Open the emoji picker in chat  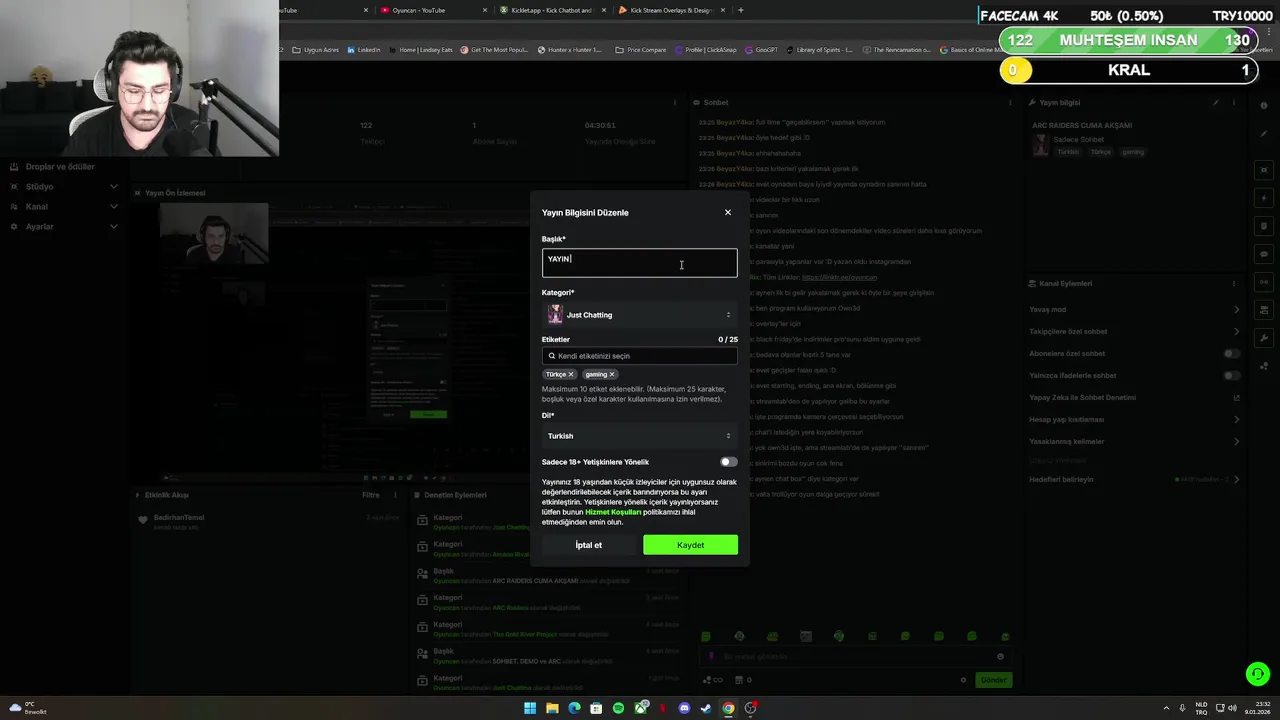point(1000,657)
